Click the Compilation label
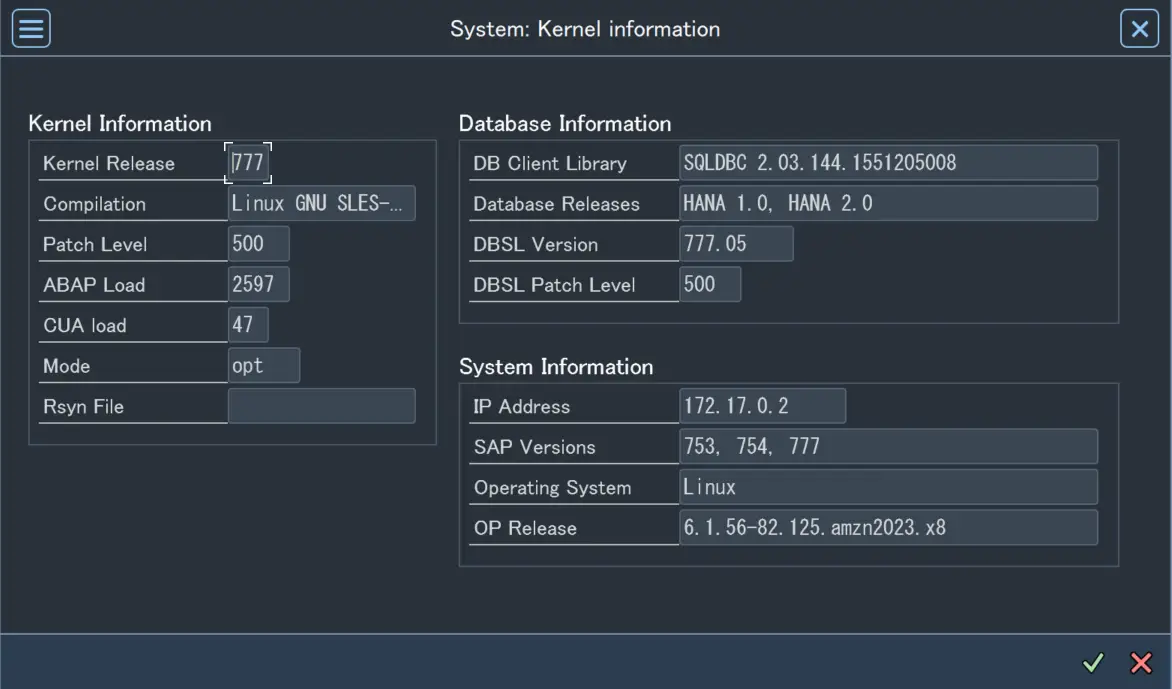 (94, 204)
